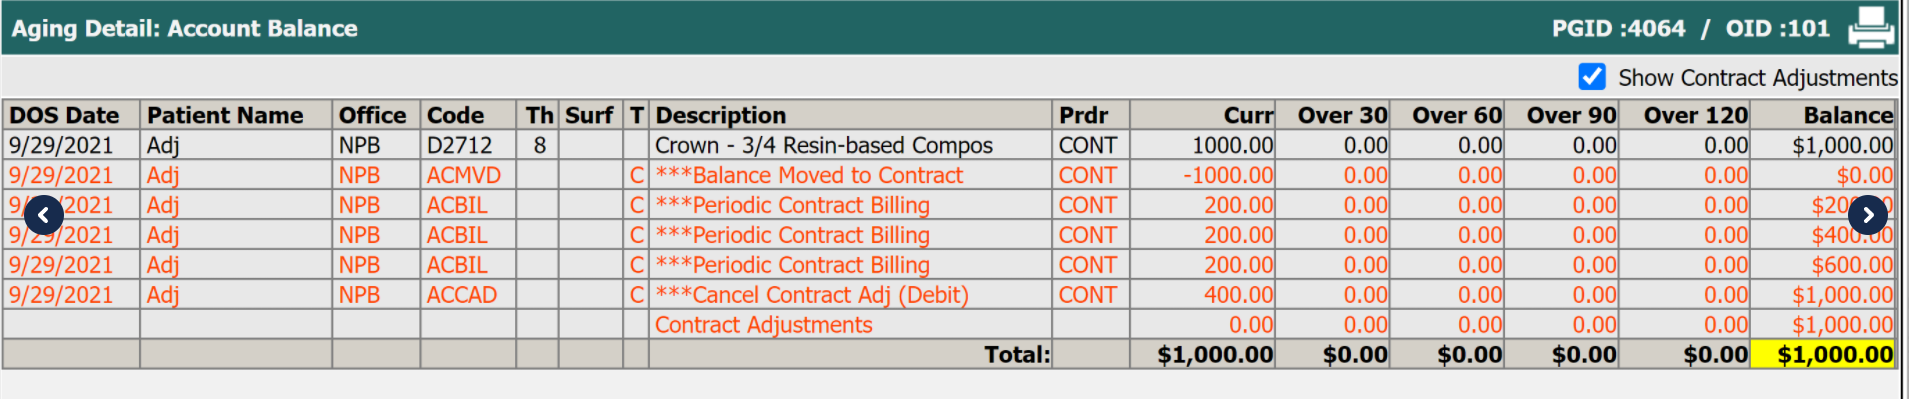Select the Over 120 column header
1909x399 pixels.
coord(1696,115)
